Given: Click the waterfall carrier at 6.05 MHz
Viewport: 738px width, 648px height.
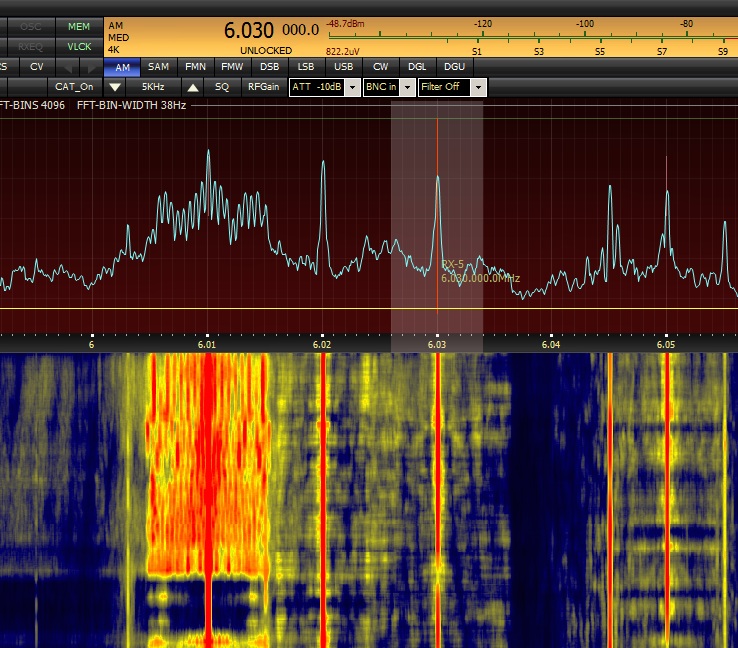Looking at the screenshot, I should click(667, 499).
